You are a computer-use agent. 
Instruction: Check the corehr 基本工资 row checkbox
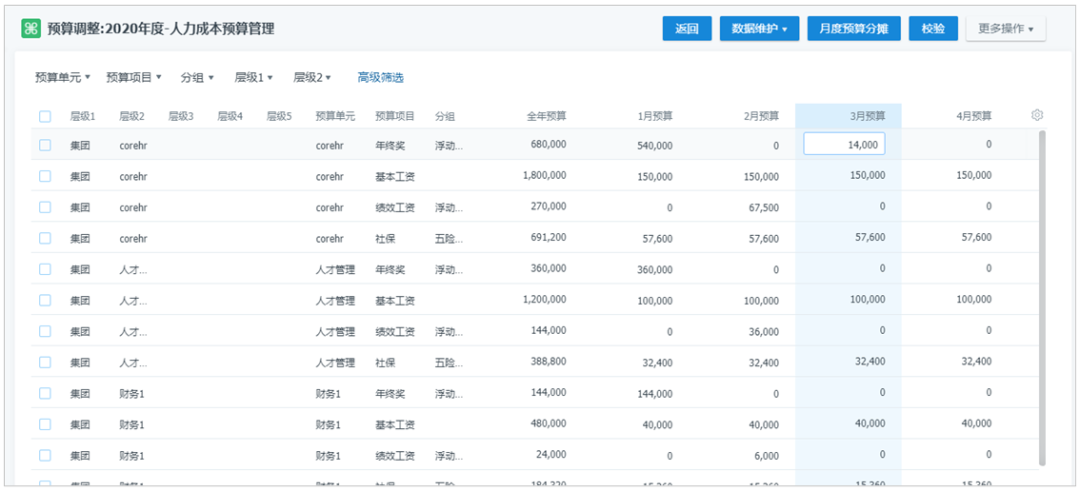[x=45, y=176]
